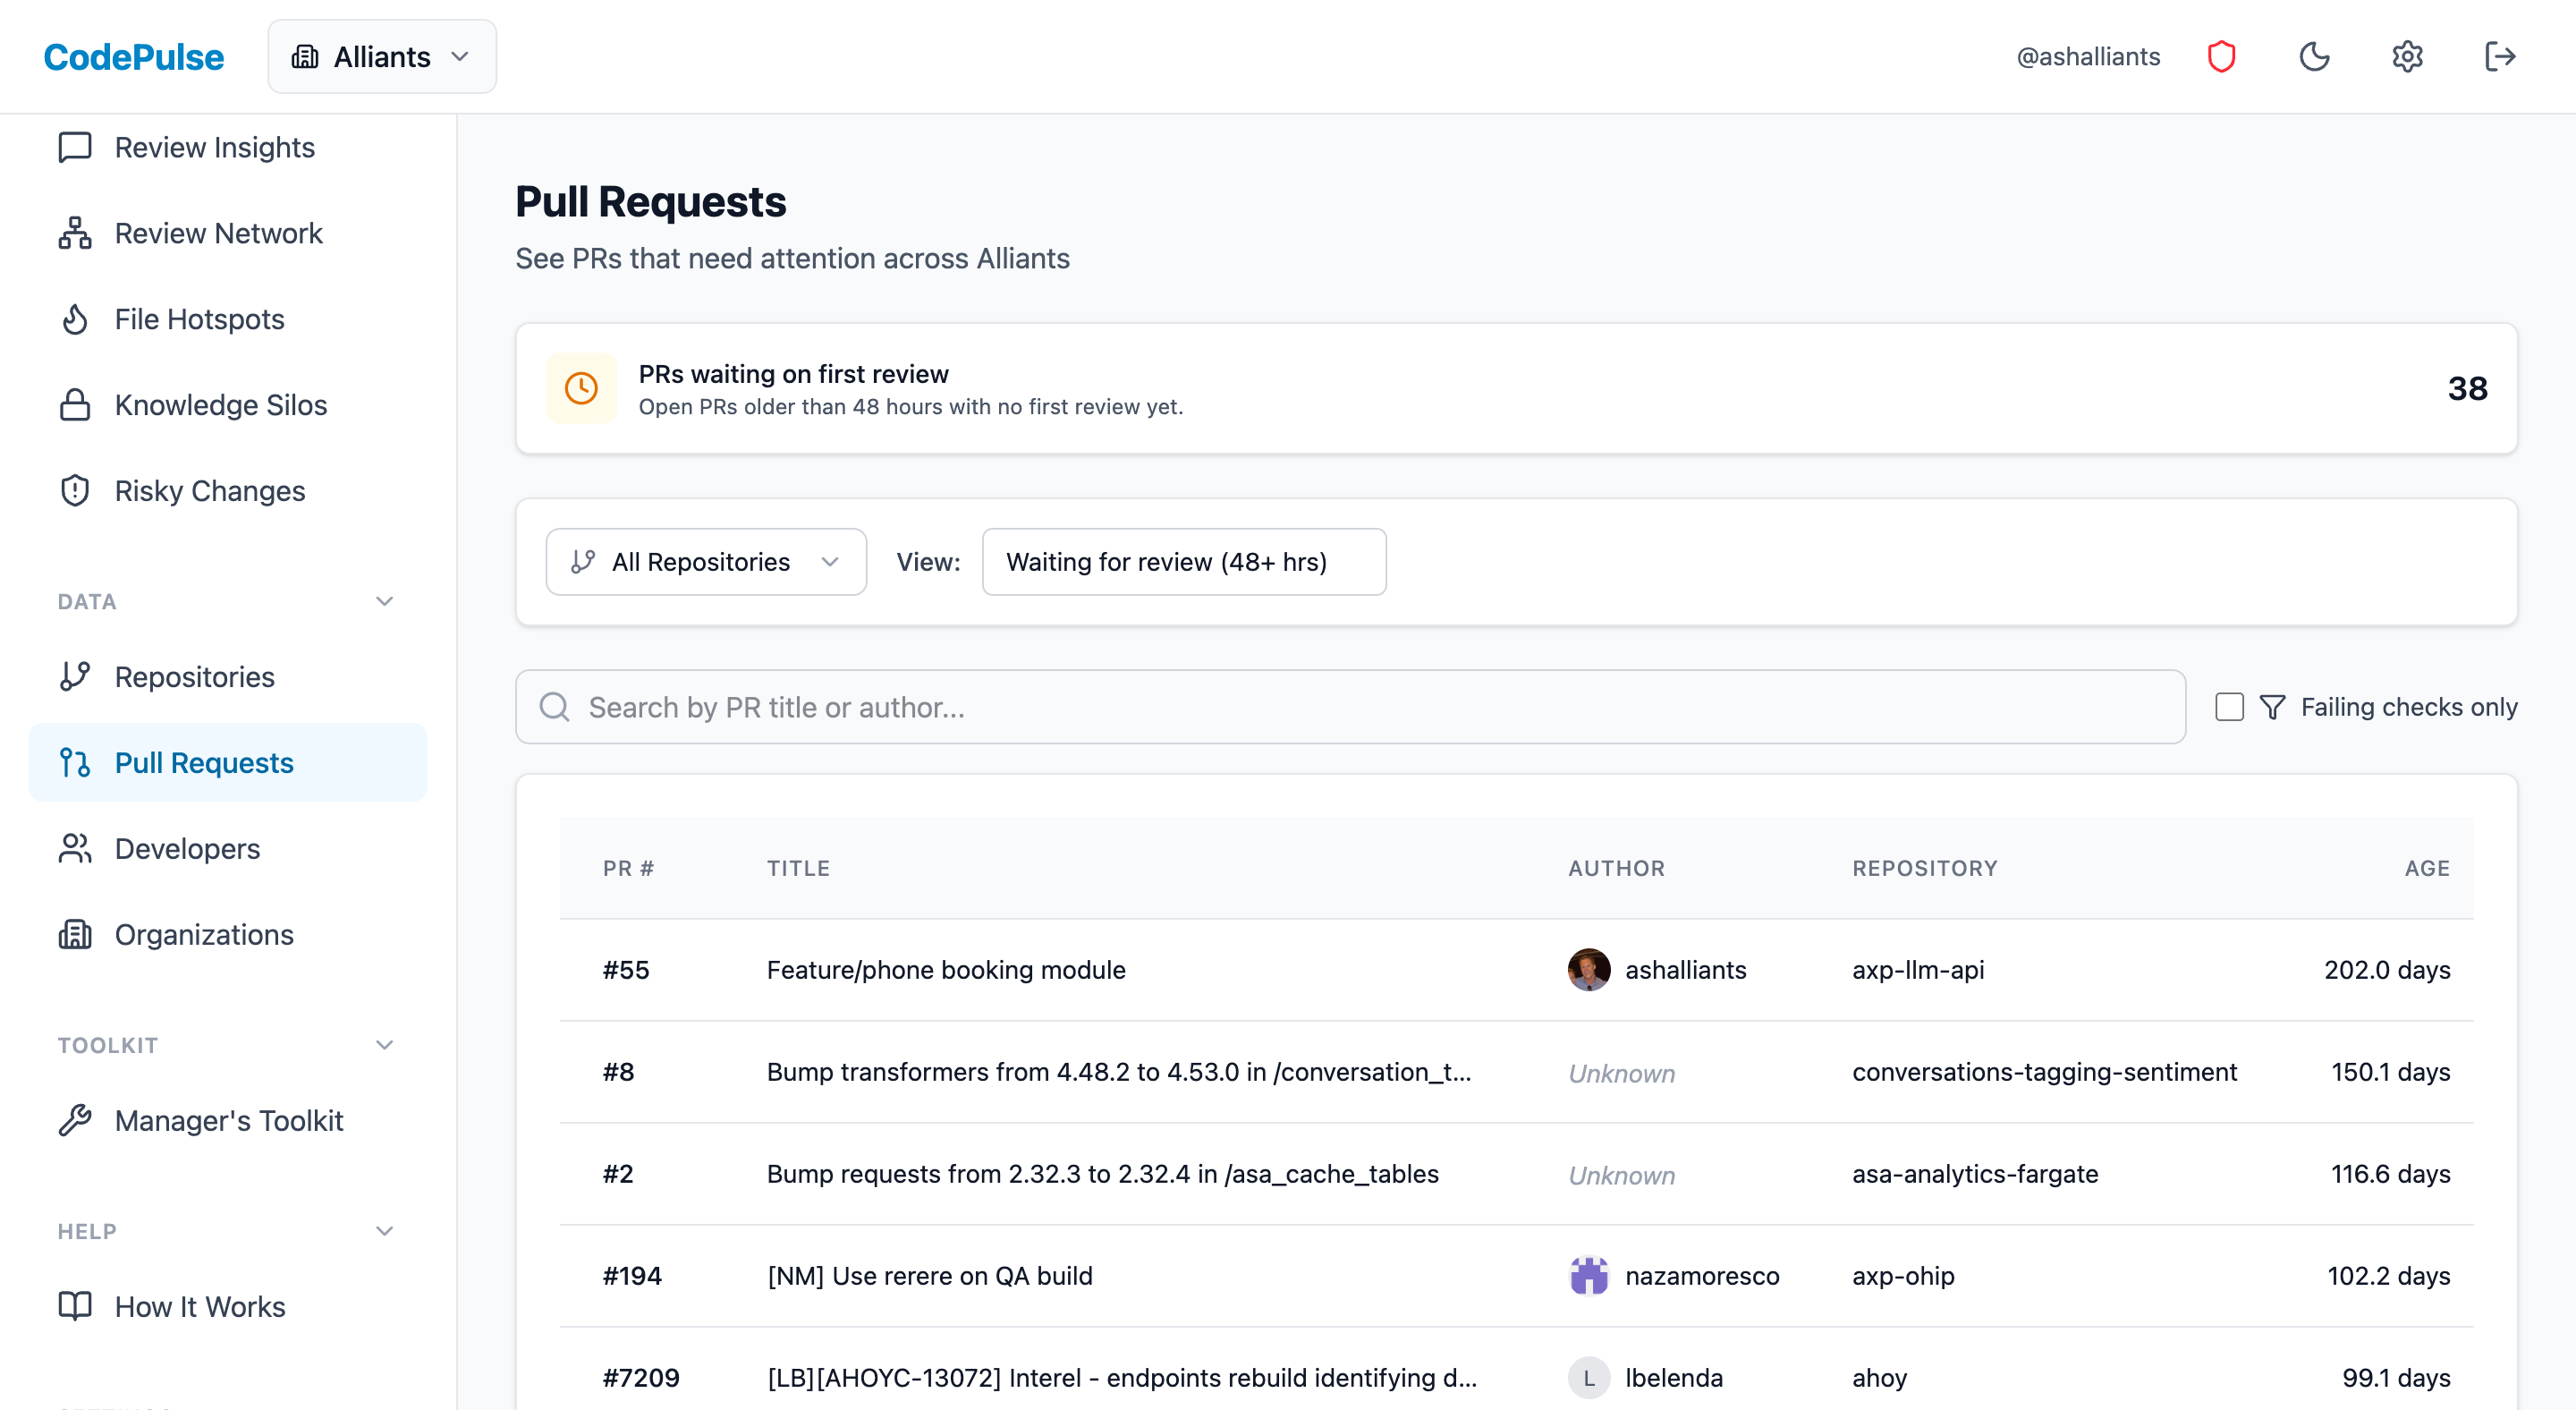Click the @ashalliants account name
Screen dimensions: 2576x1410
[2087, 57]
